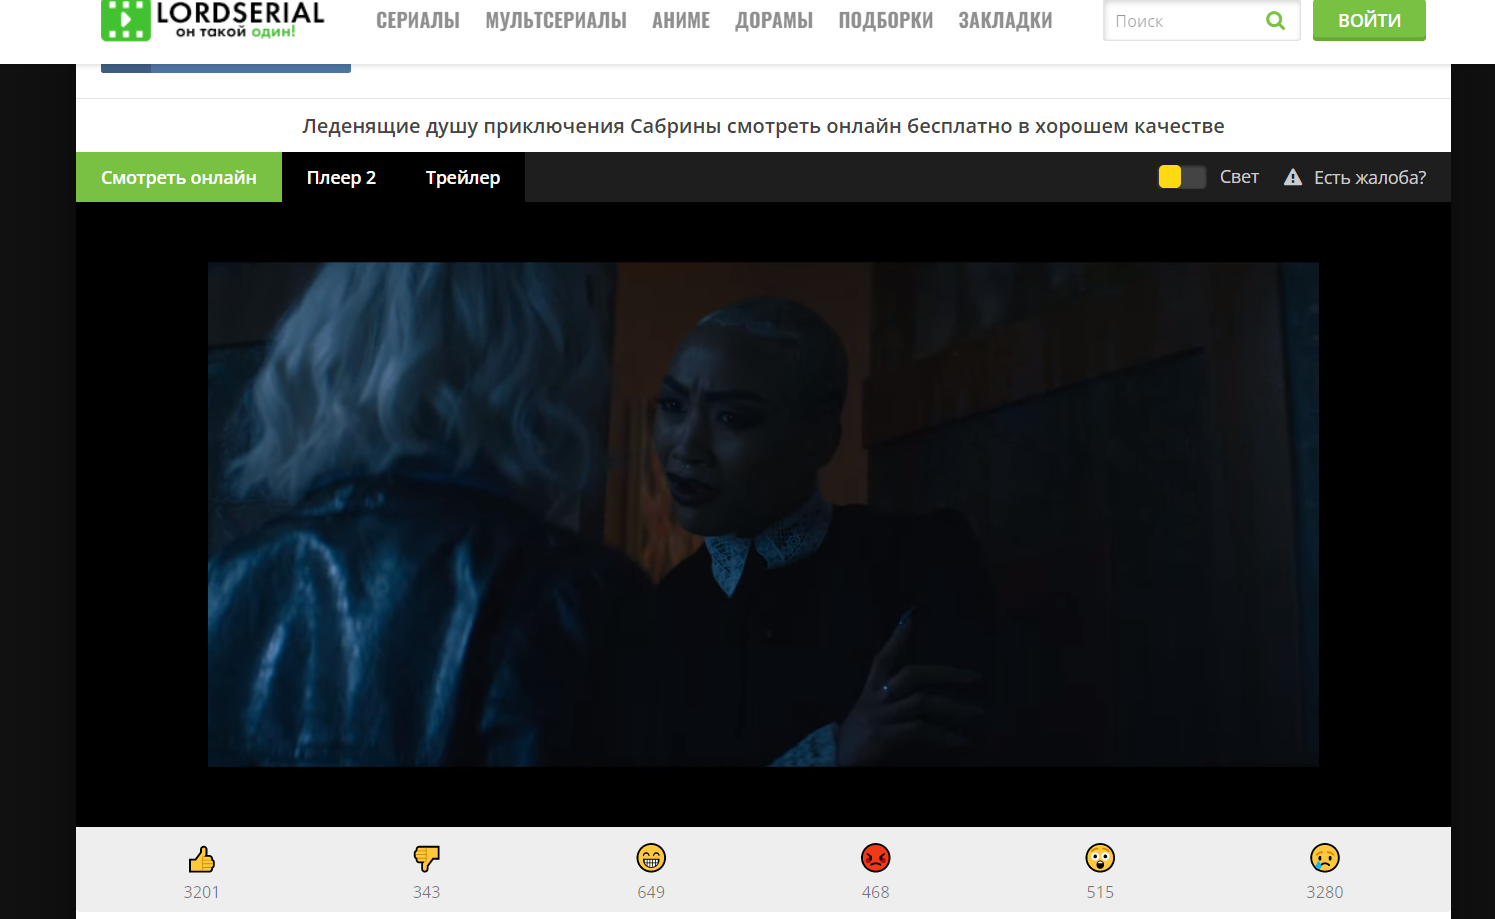The height and width of the screenshot is (919, 1495).
Task: Click the LordSerial logo
Action: tap(213, 20)
